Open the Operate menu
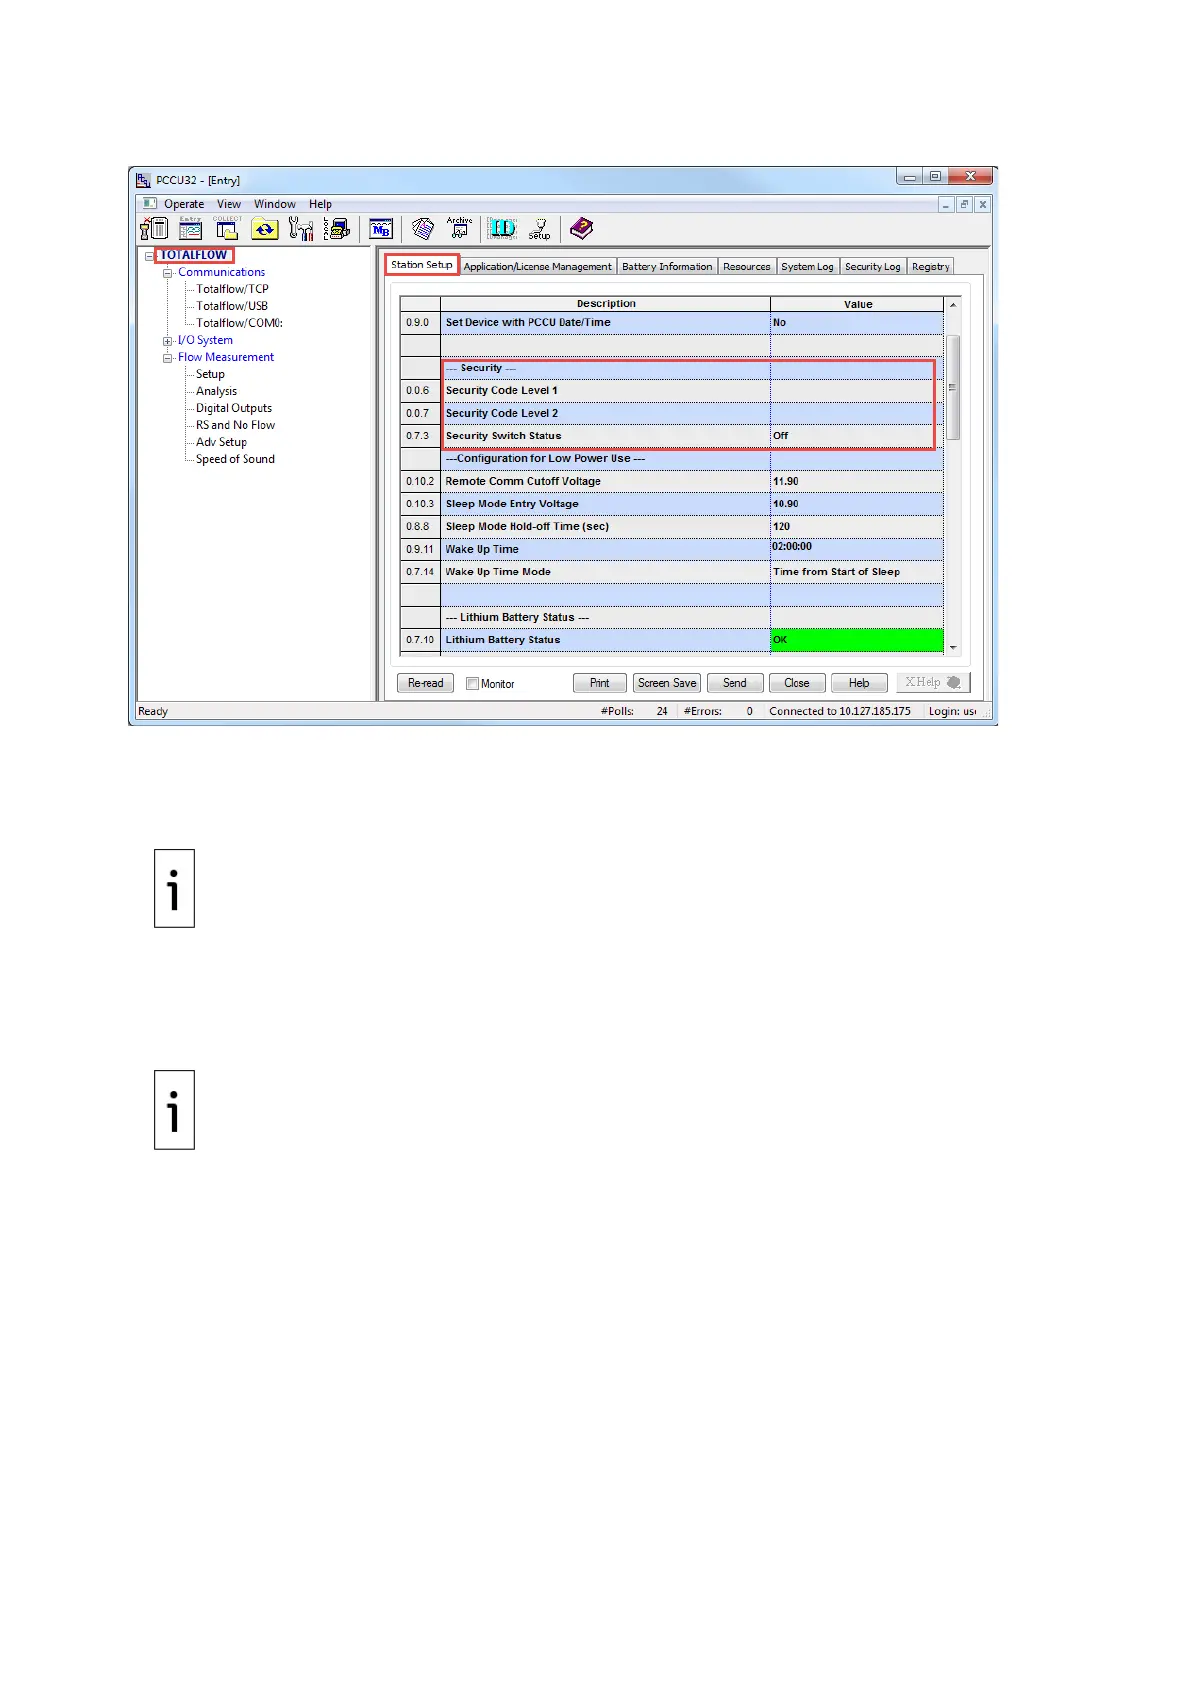 coord(184,204)
